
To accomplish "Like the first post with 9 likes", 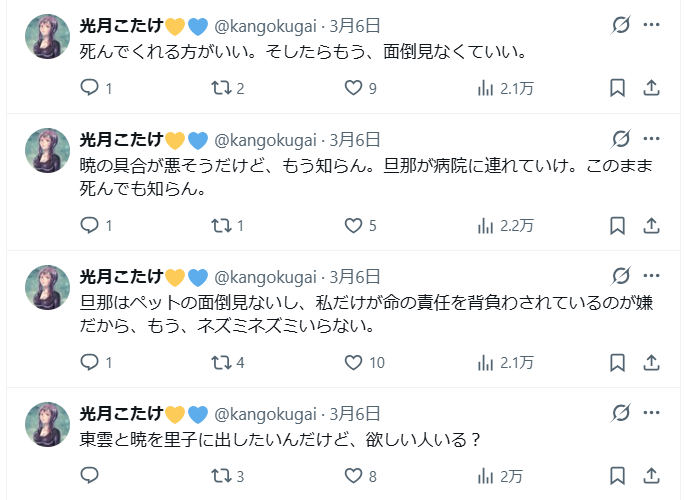I will tap(353, 88).
